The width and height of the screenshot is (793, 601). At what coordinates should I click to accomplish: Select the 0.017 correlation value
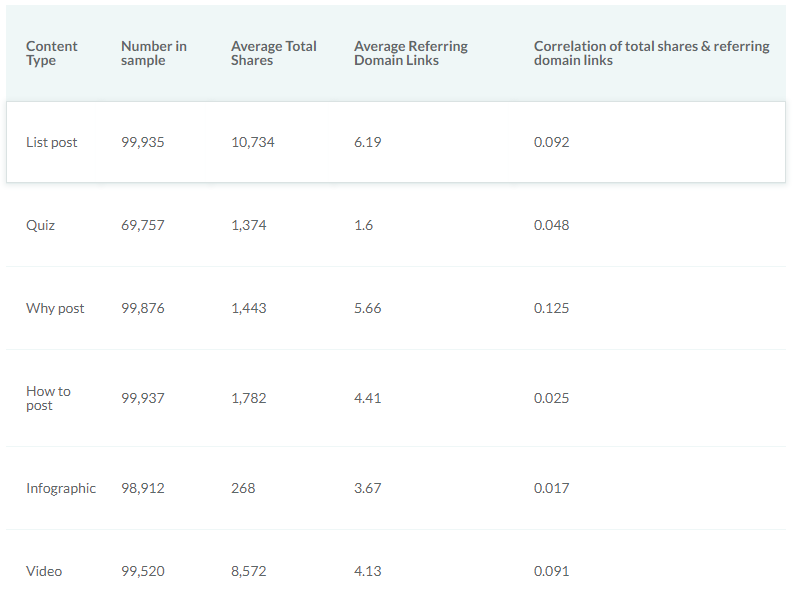[x=551, y=488]
